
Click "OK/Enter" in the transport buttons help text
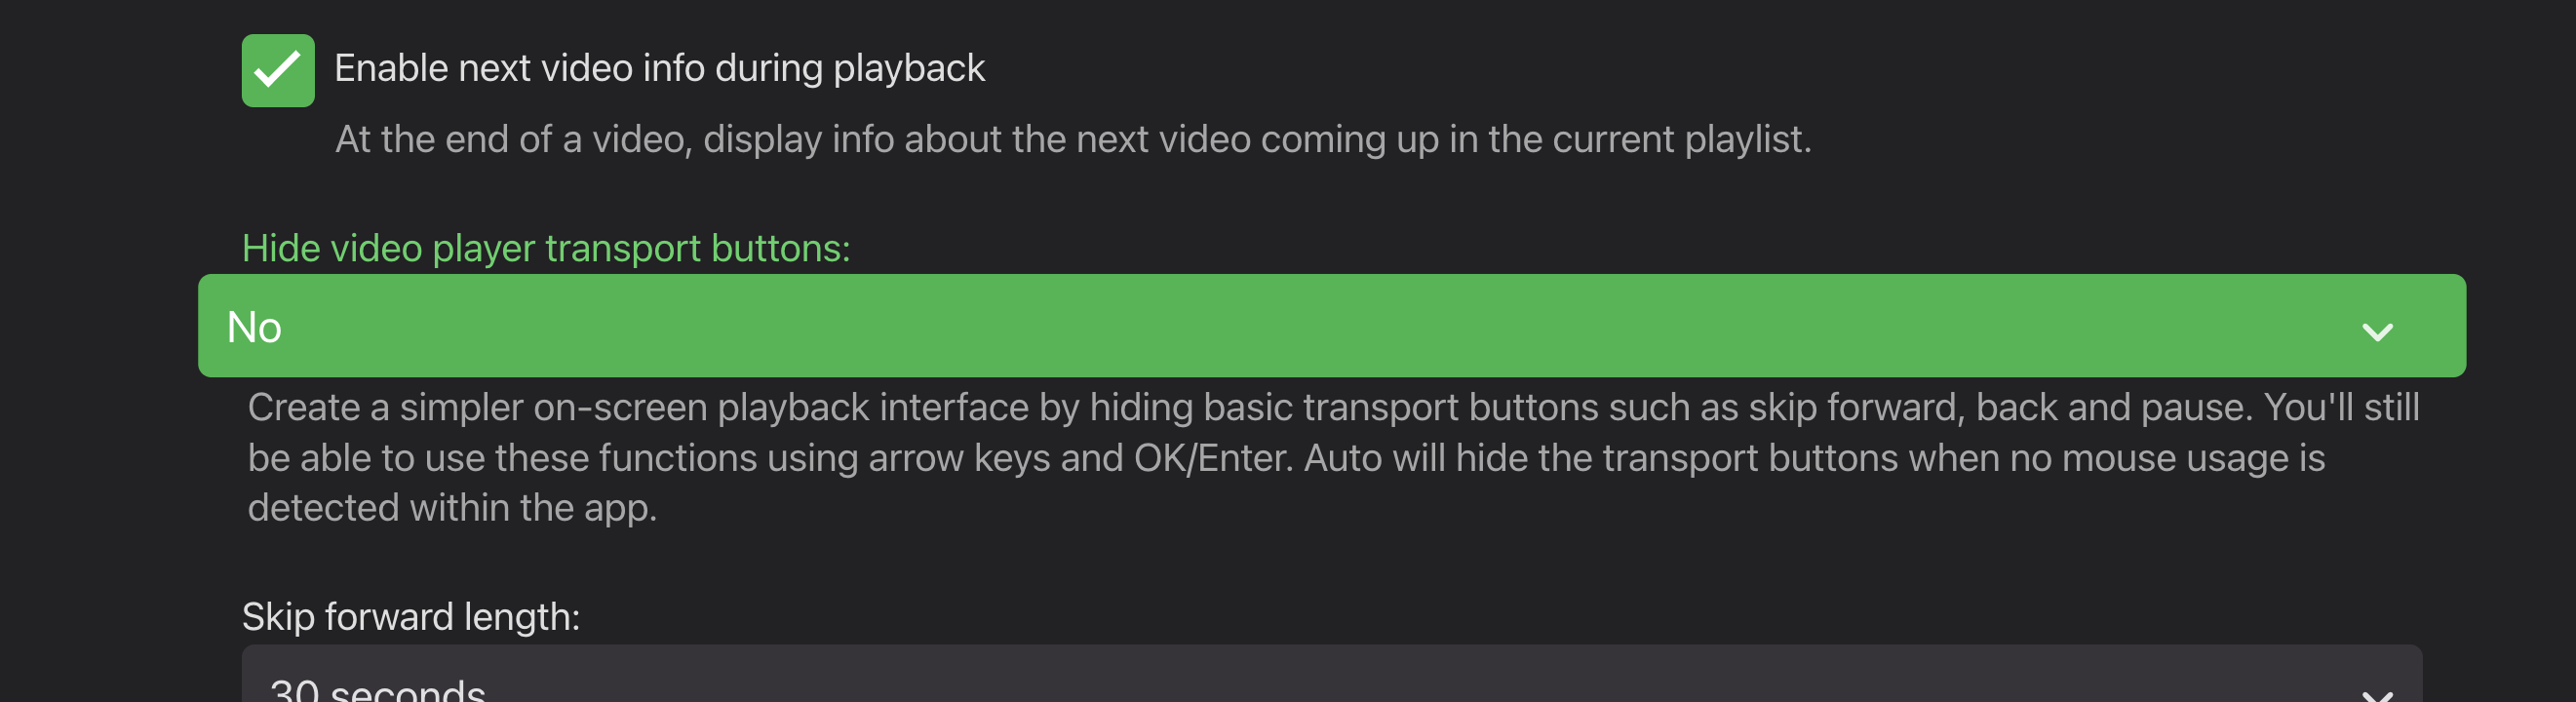coord(1212,458)
